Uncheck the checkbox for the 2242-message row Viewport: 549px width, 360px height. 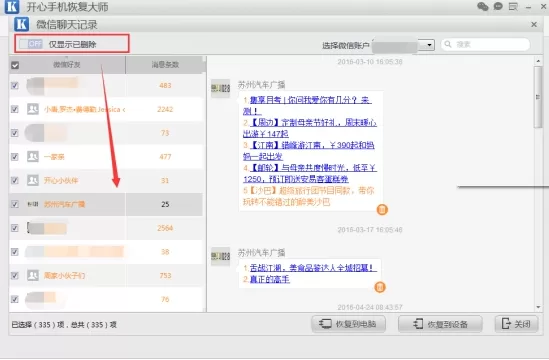15,109
